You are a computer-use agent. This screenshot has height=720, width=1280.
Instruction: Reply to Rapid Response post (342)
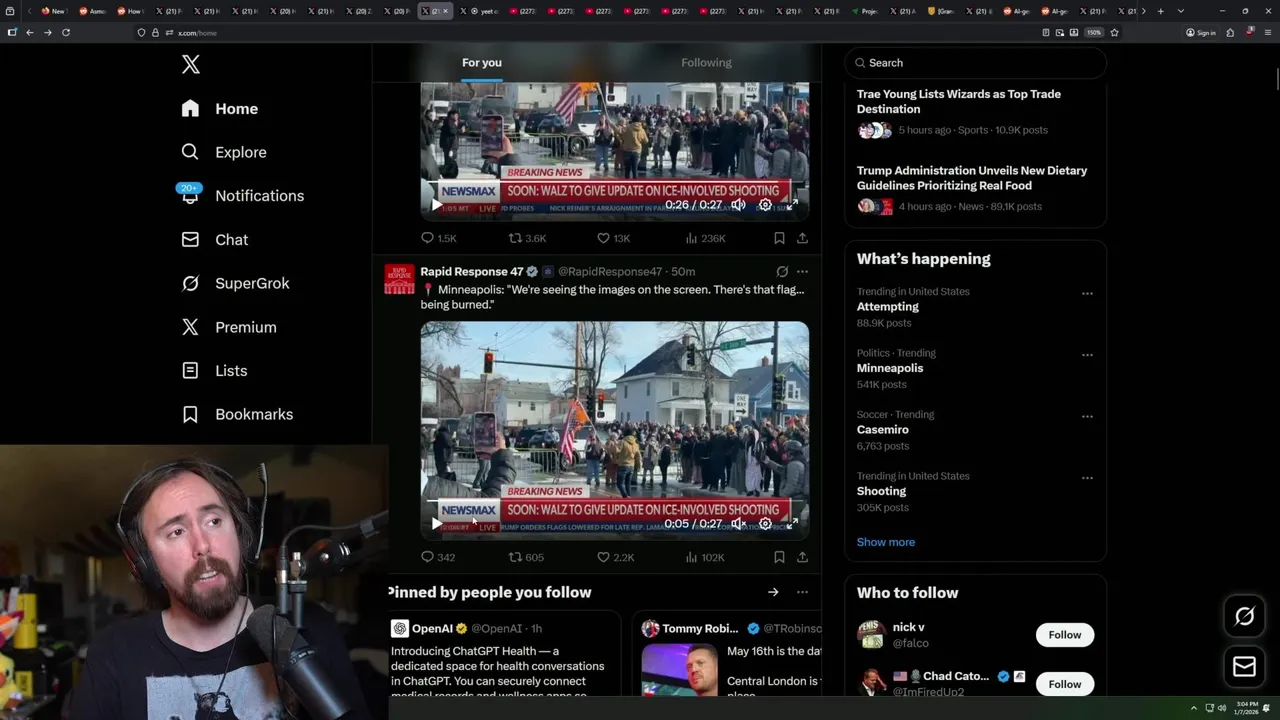(438, 557)
